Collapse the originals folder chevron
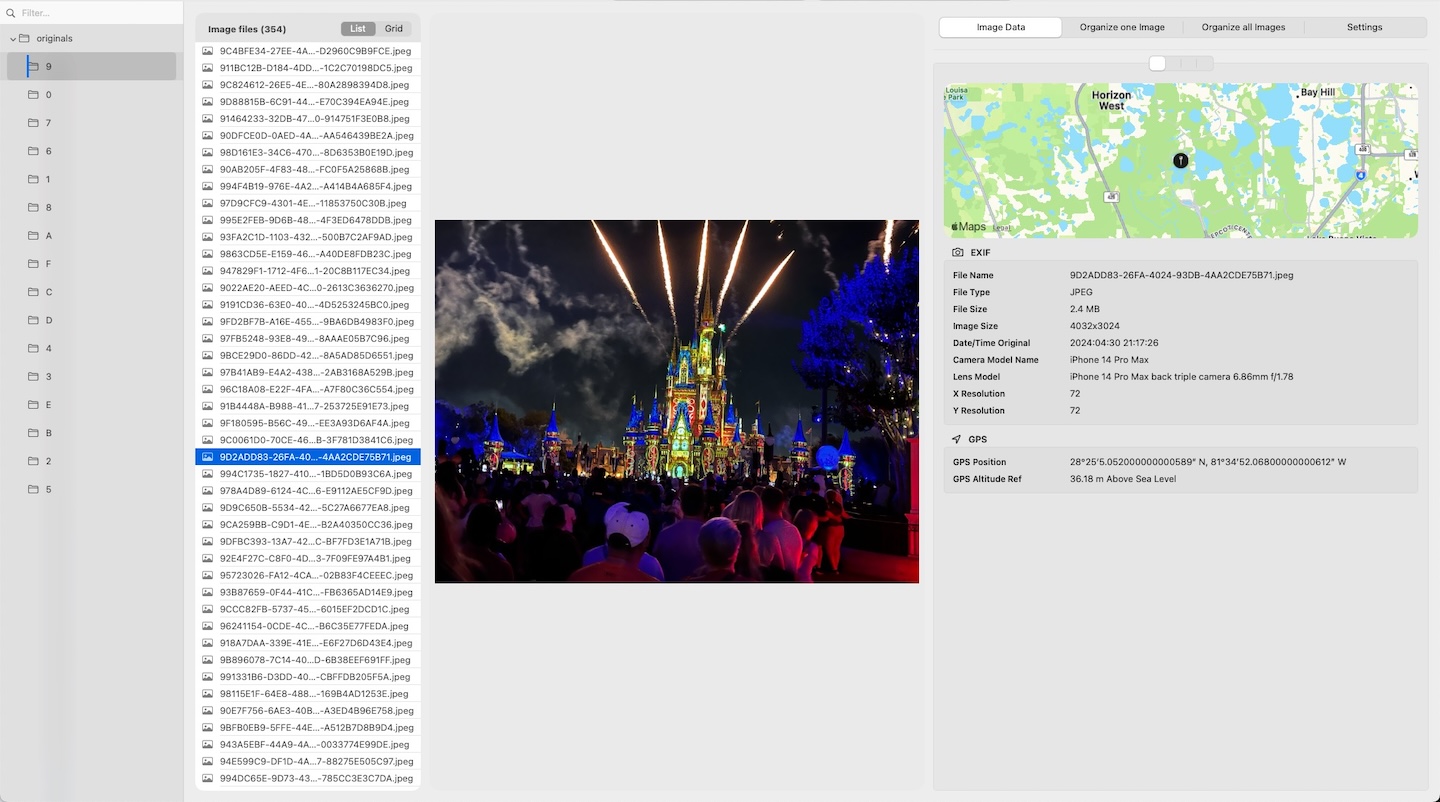 (13, 39)
